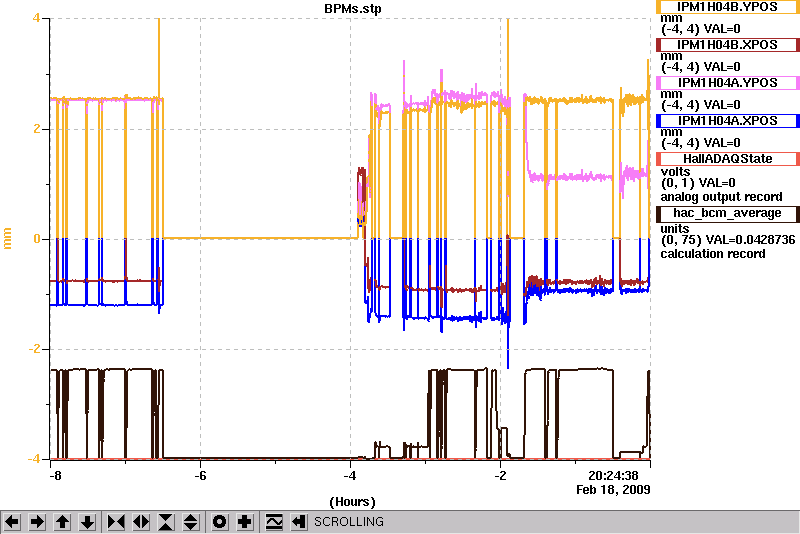
Task: Click the 'volts' unit label
Action: click(675, 172)
